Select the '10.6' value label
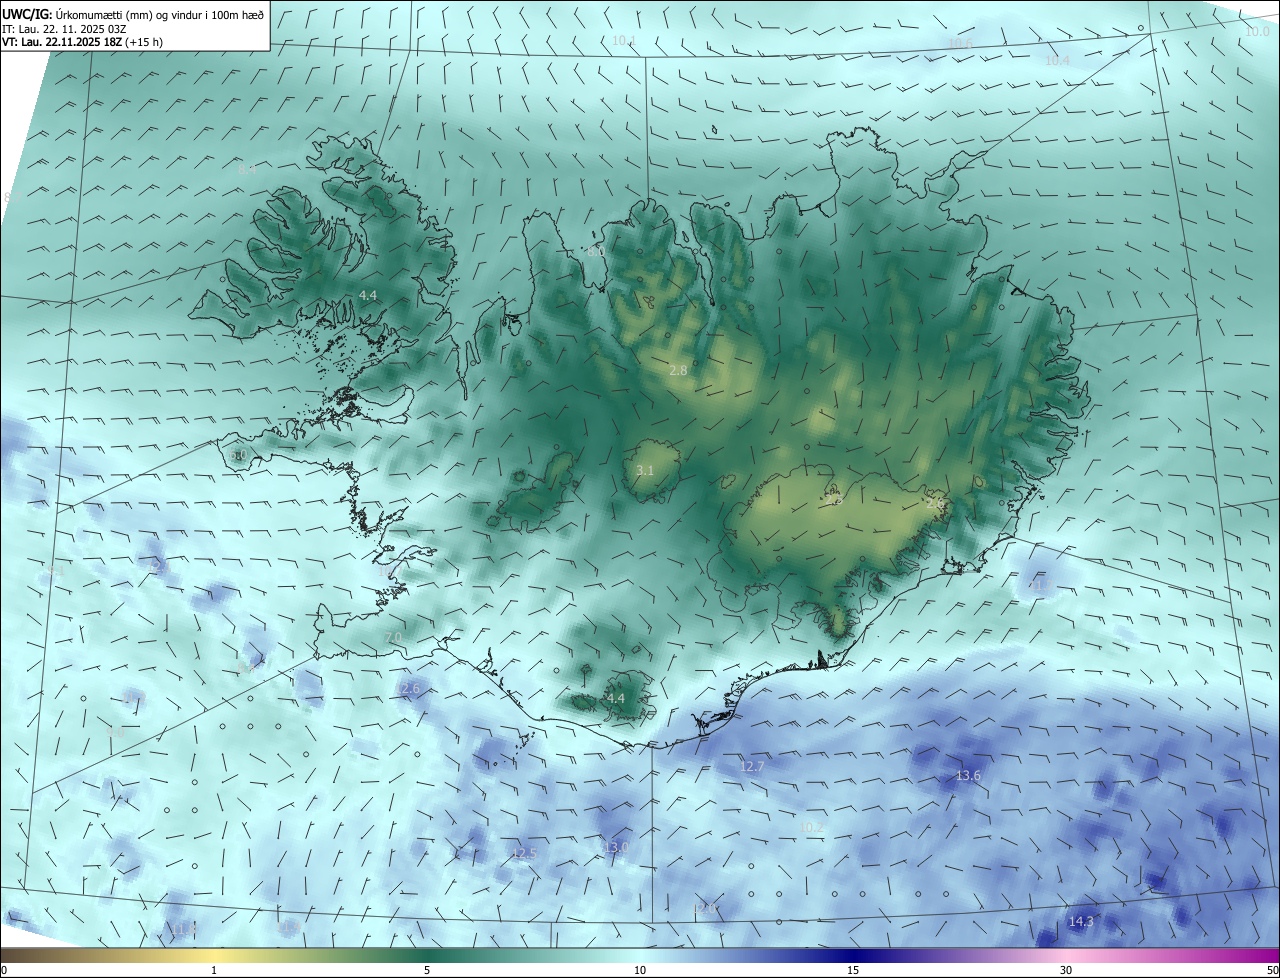Viewport: 1280px width, 978px height. pos(960,44)
